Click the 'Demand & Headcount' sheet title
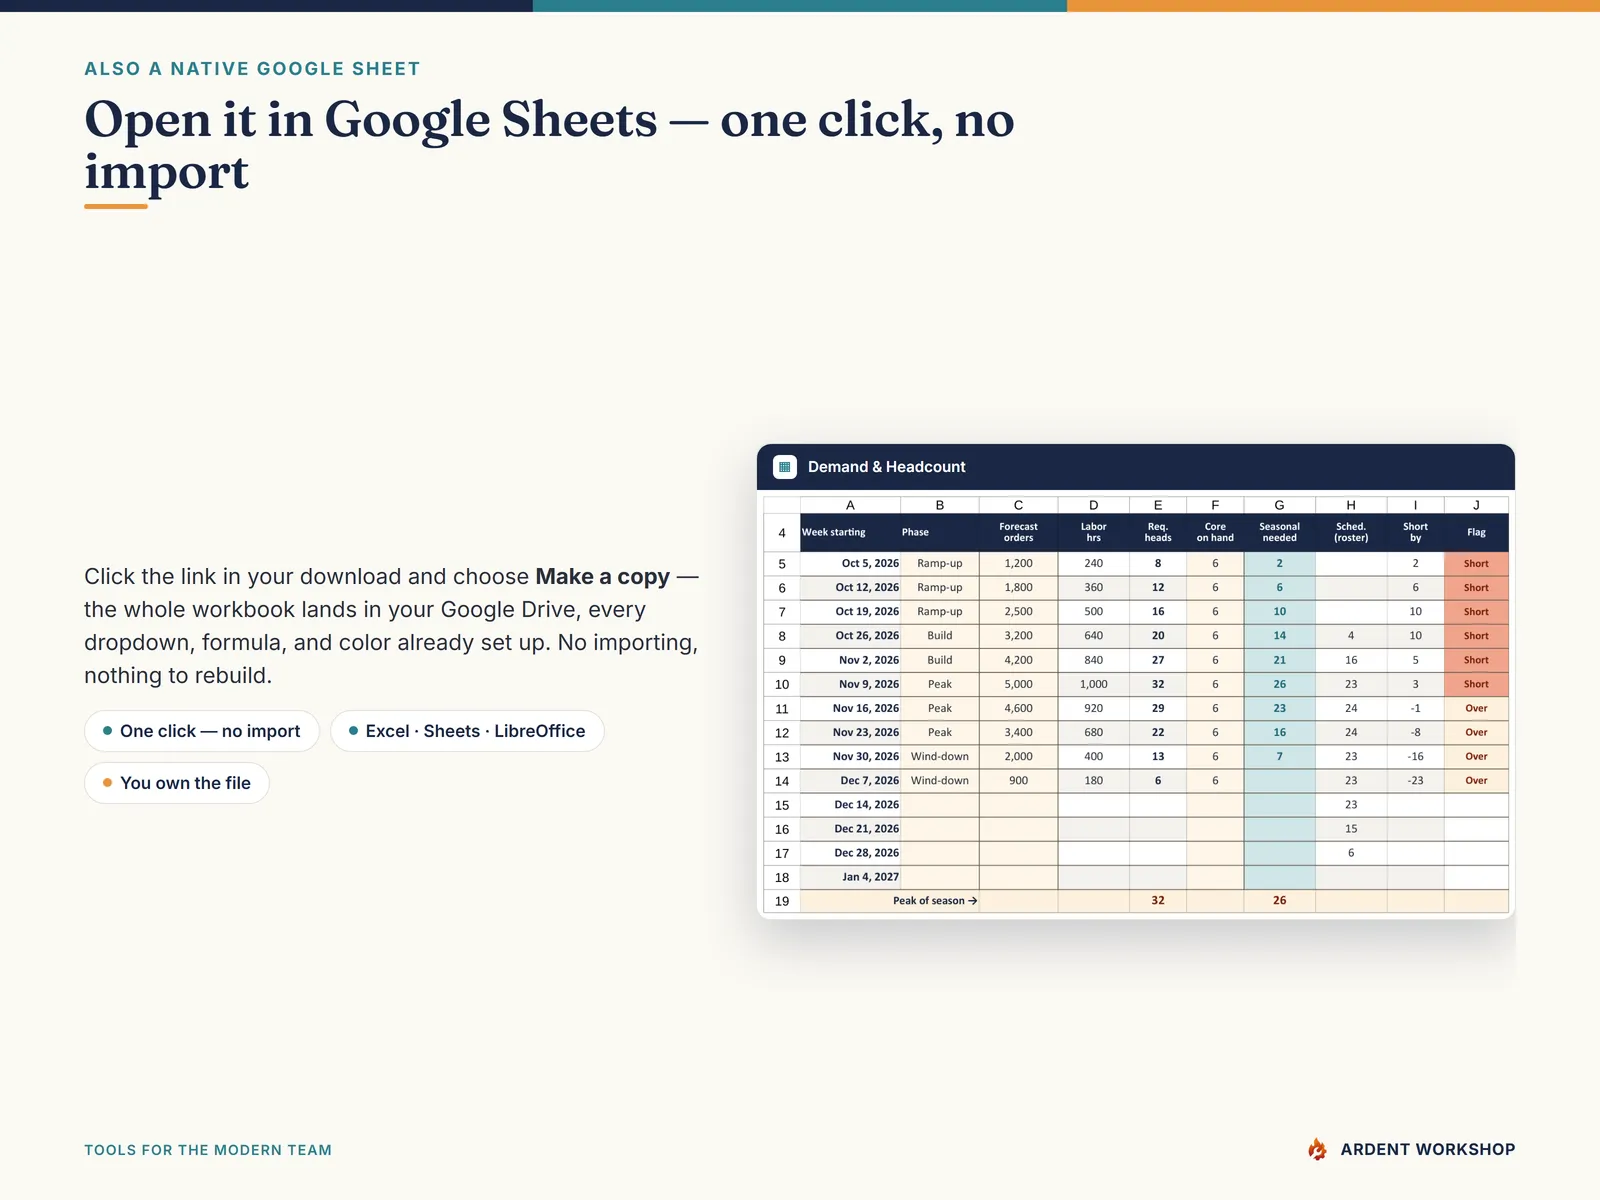1600x1200 pixels. pyautogui.click(x=887, y=467)
